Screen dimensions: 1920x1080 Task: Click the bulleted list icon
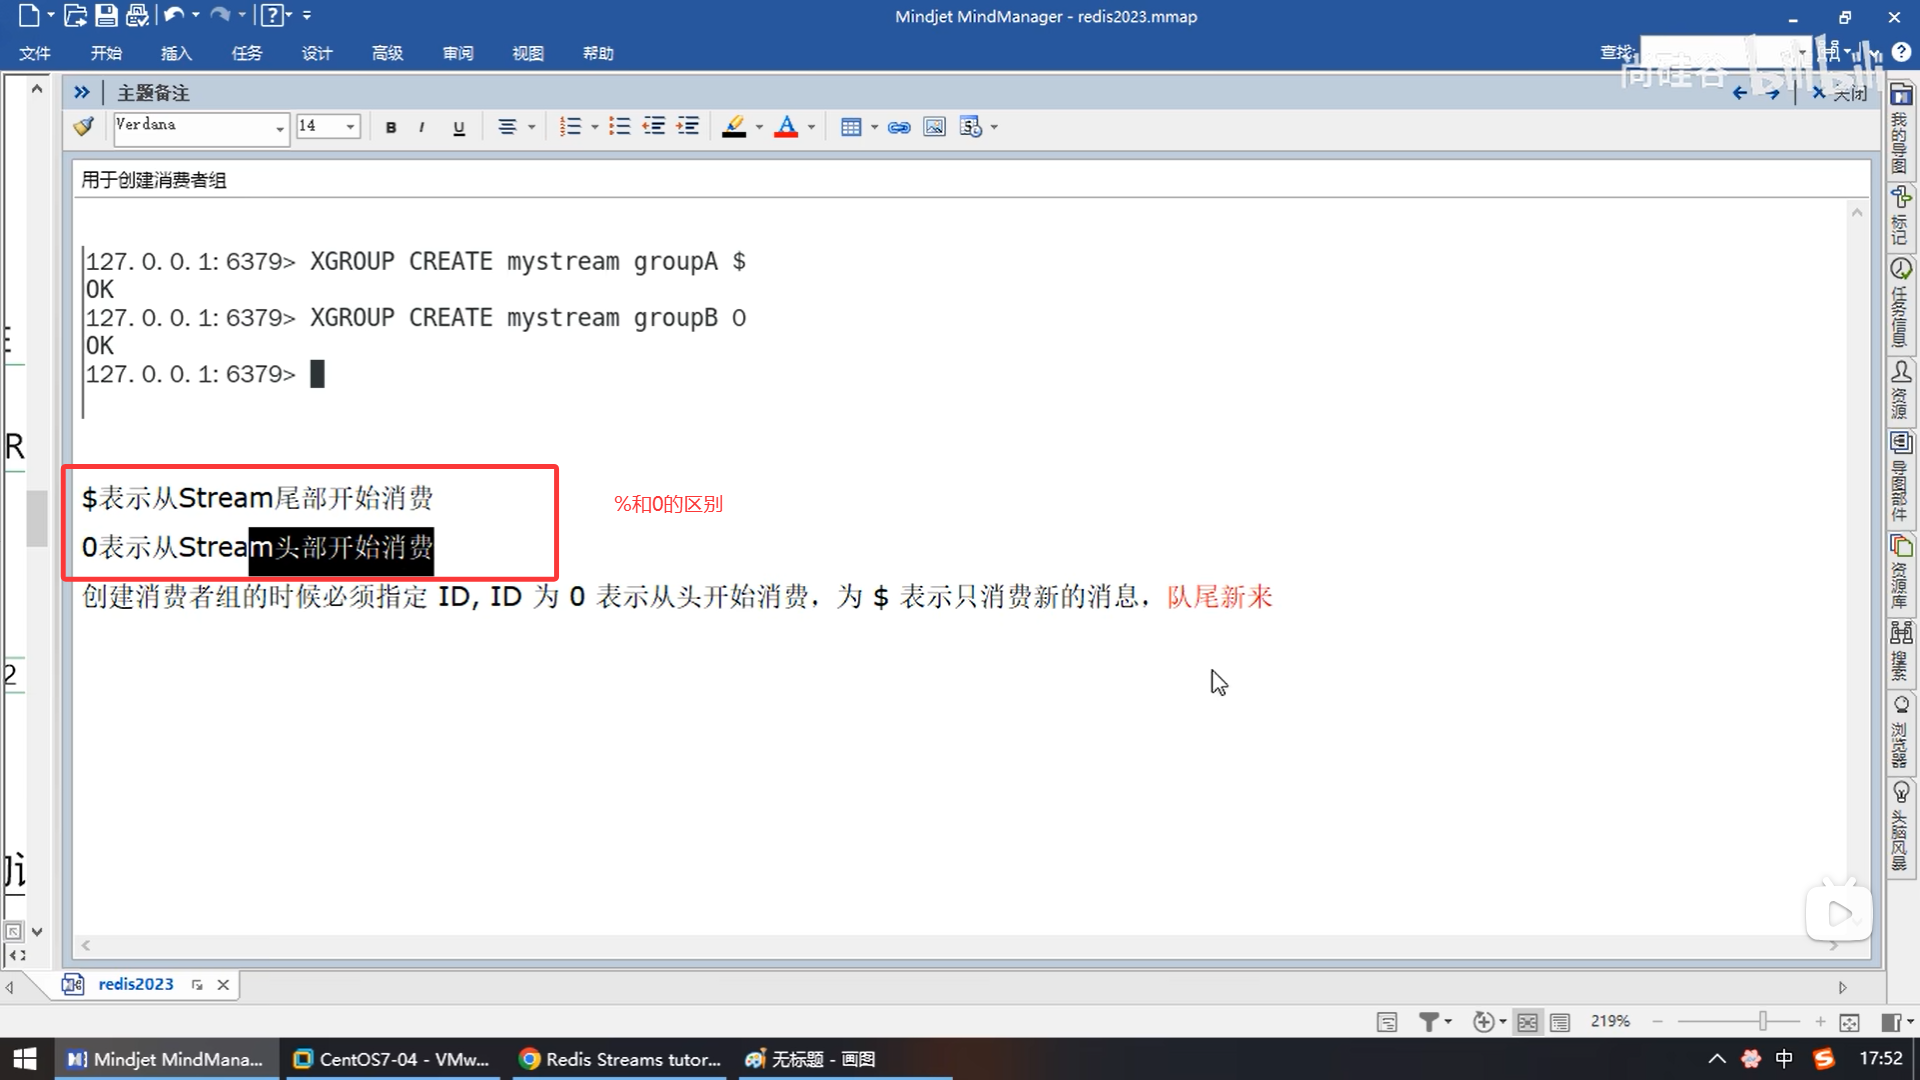tap(620, 127)
